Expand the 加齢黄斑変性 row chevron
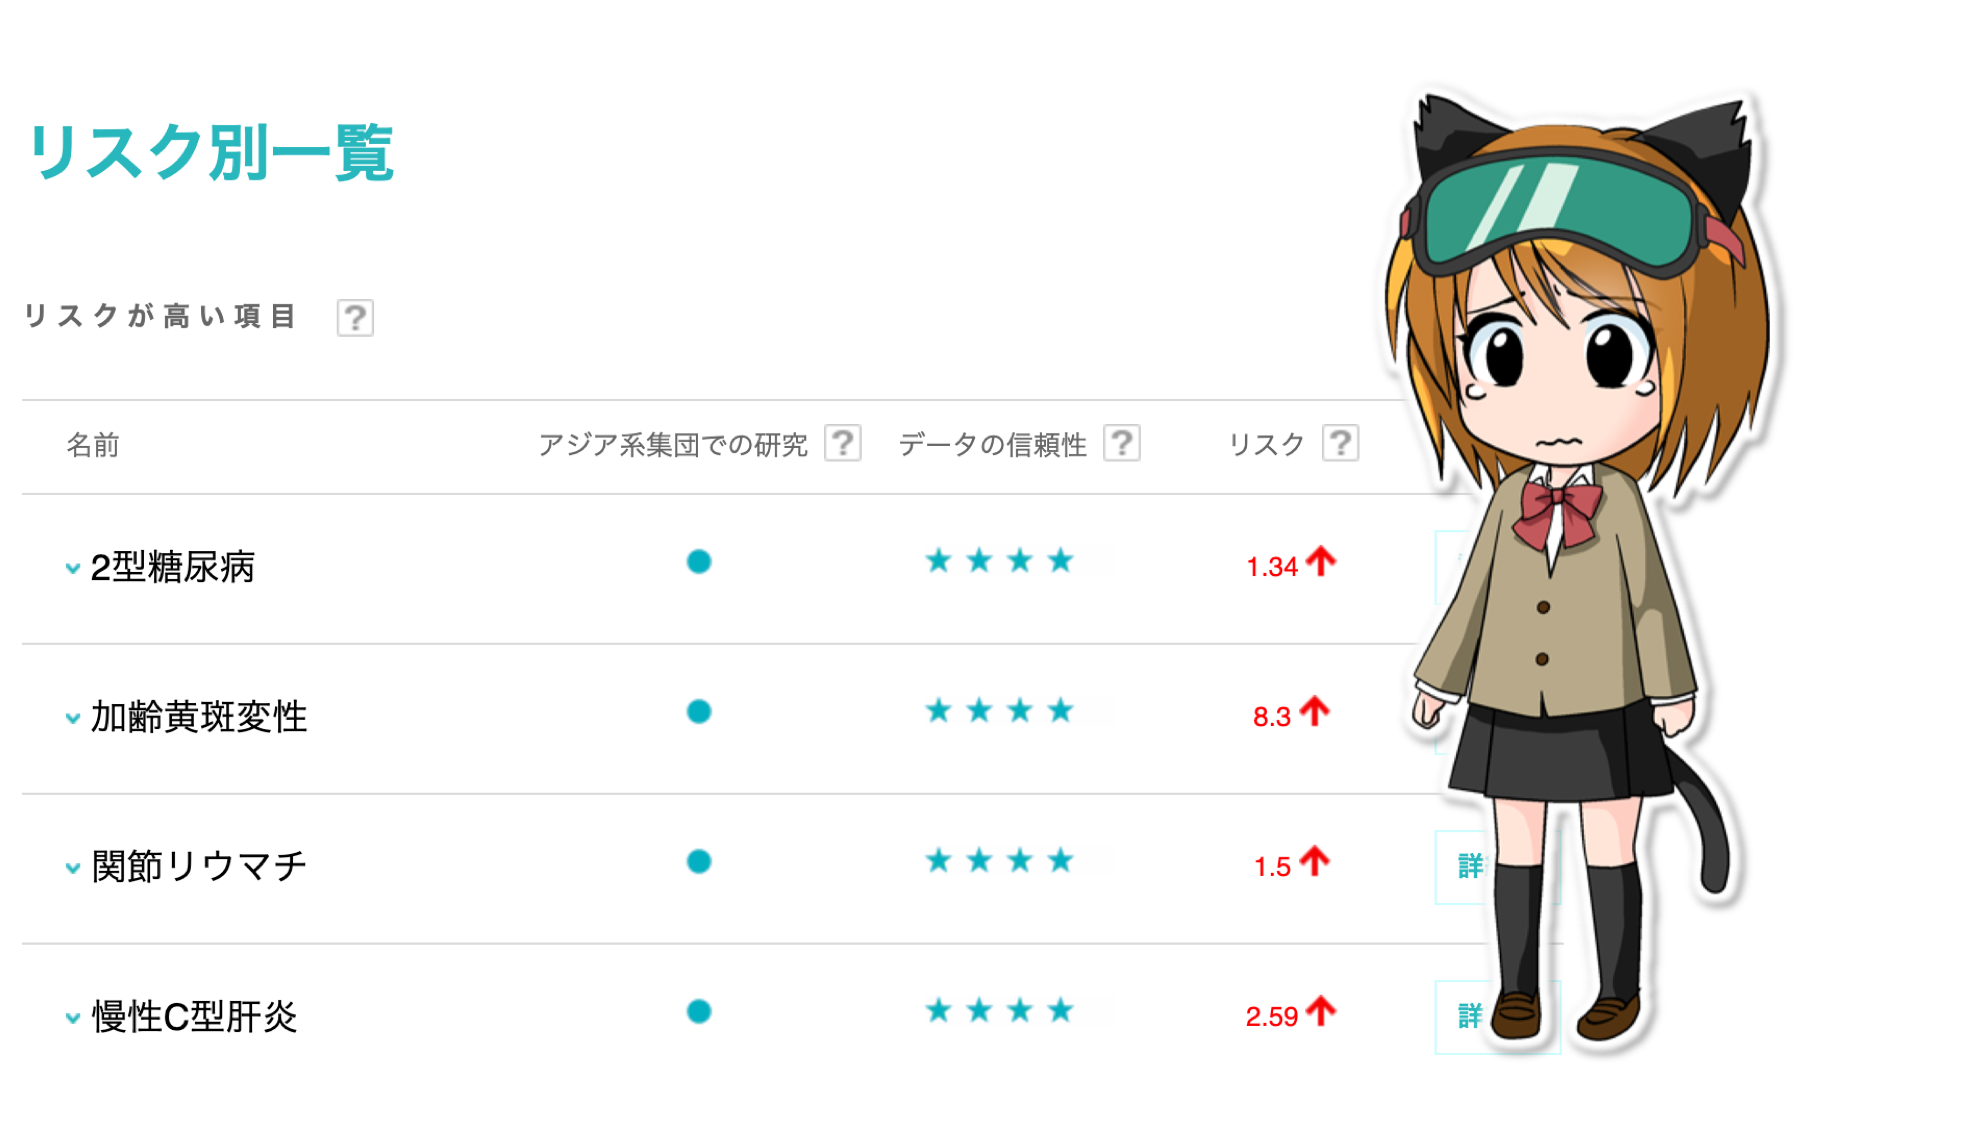This screenshot has height=1122, width=1964. (x=72, y=718)
